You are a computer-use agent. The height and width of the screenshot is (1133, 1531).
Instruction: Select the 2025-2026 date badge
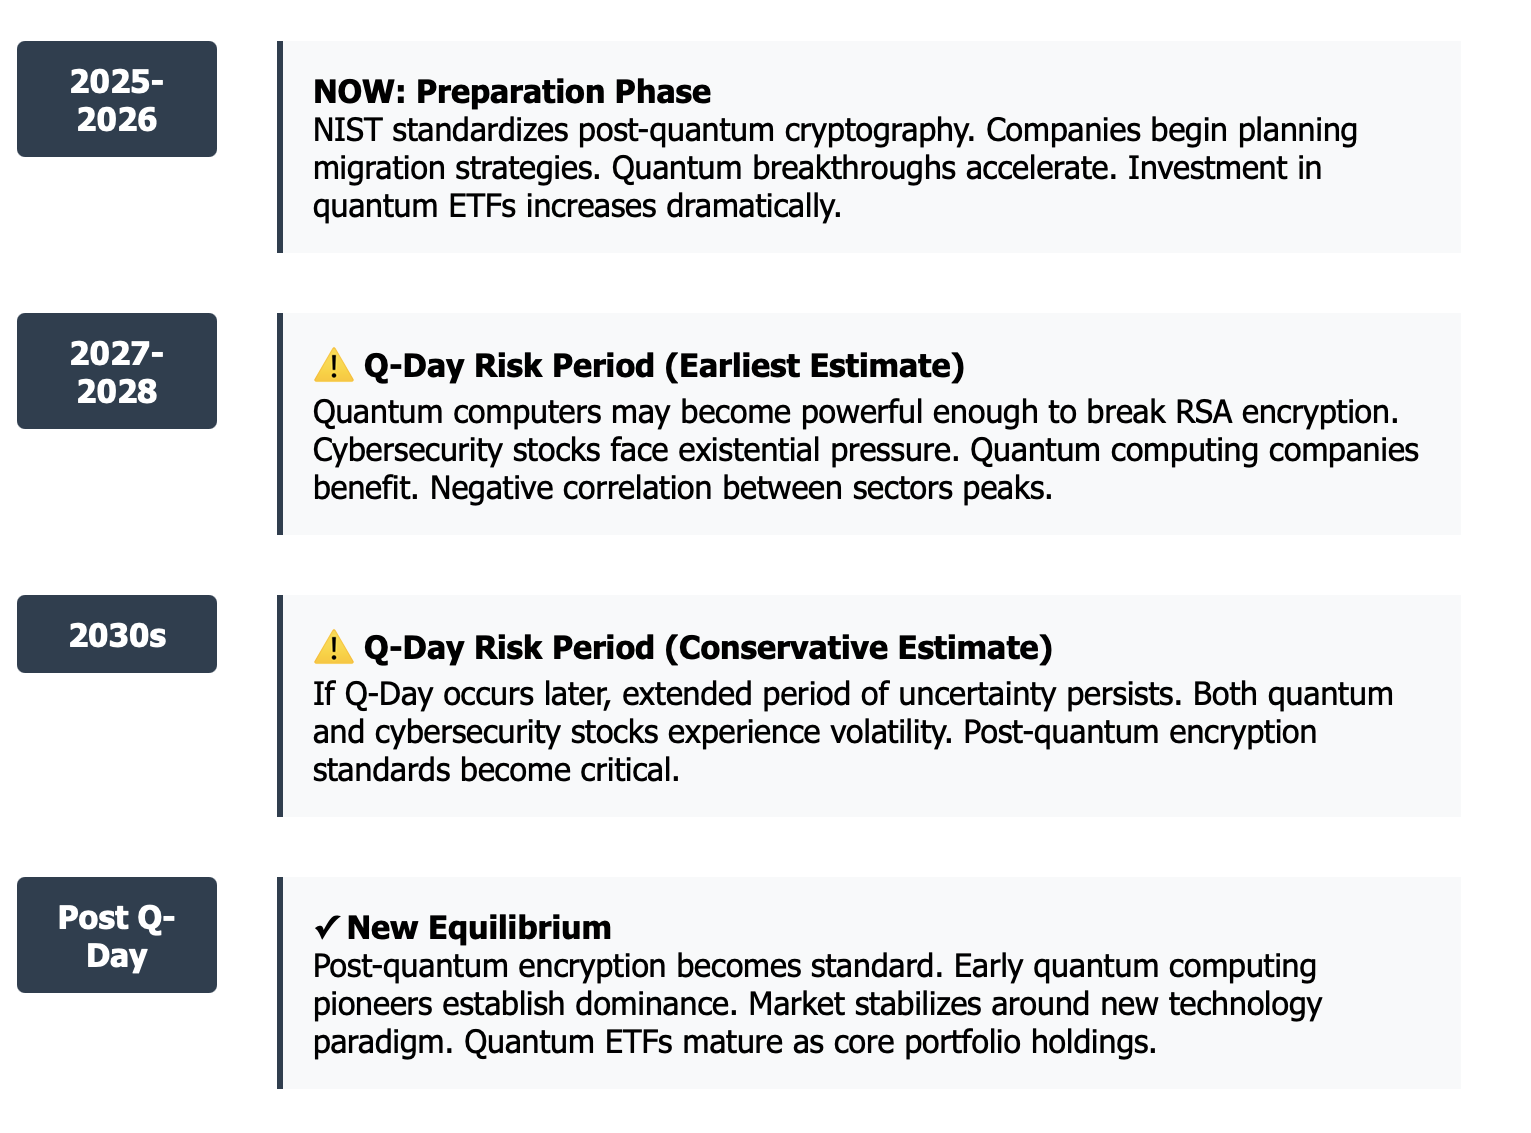pos(117,99)
